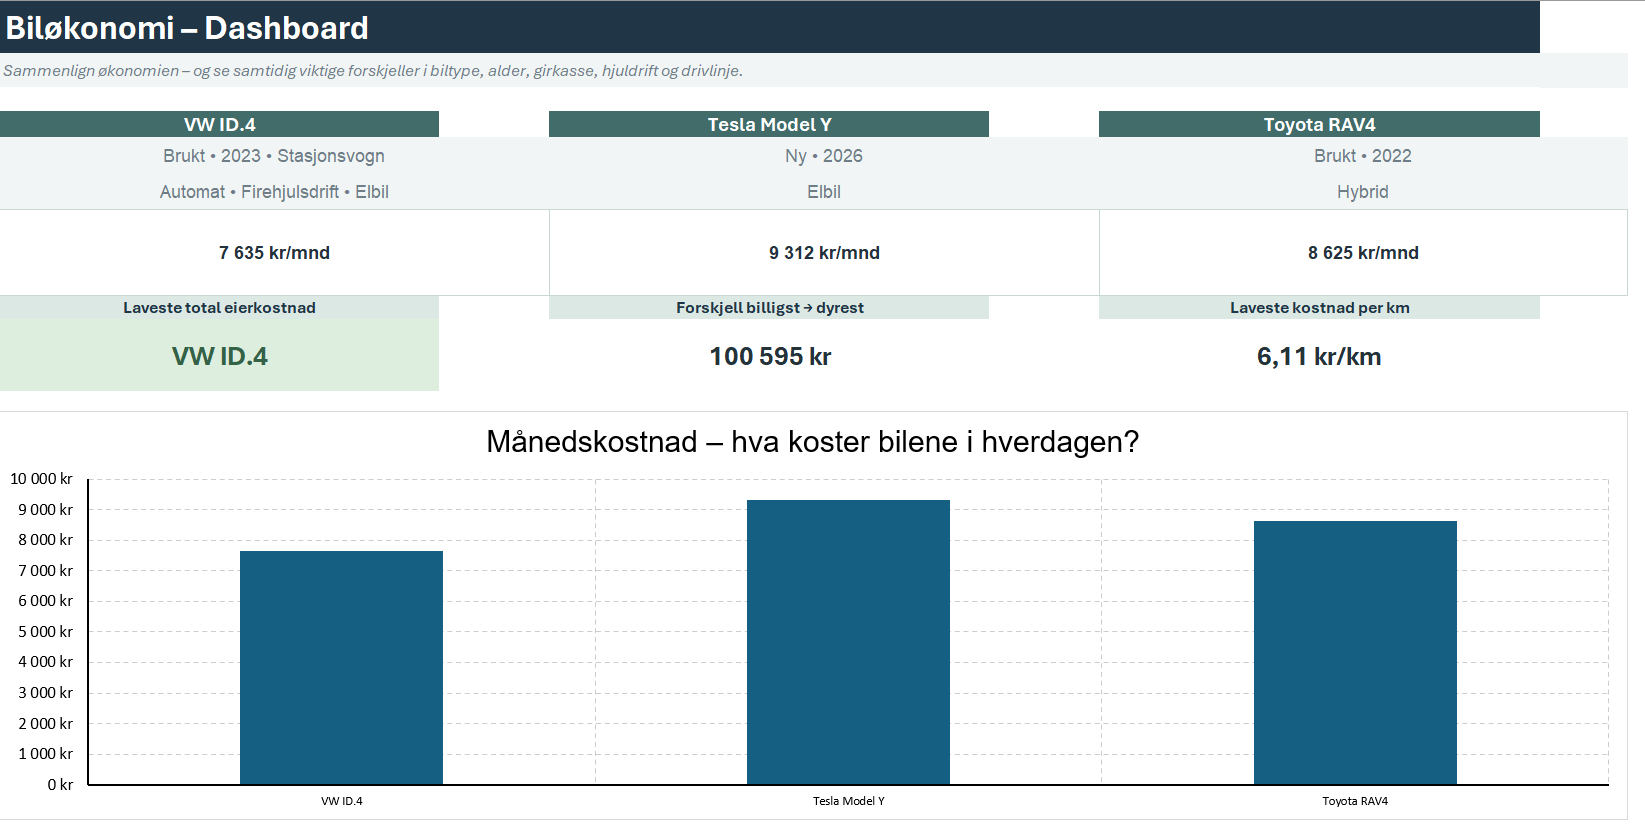
Task: Click the '5 000 kr' axis label
Action: click(46, 632)
